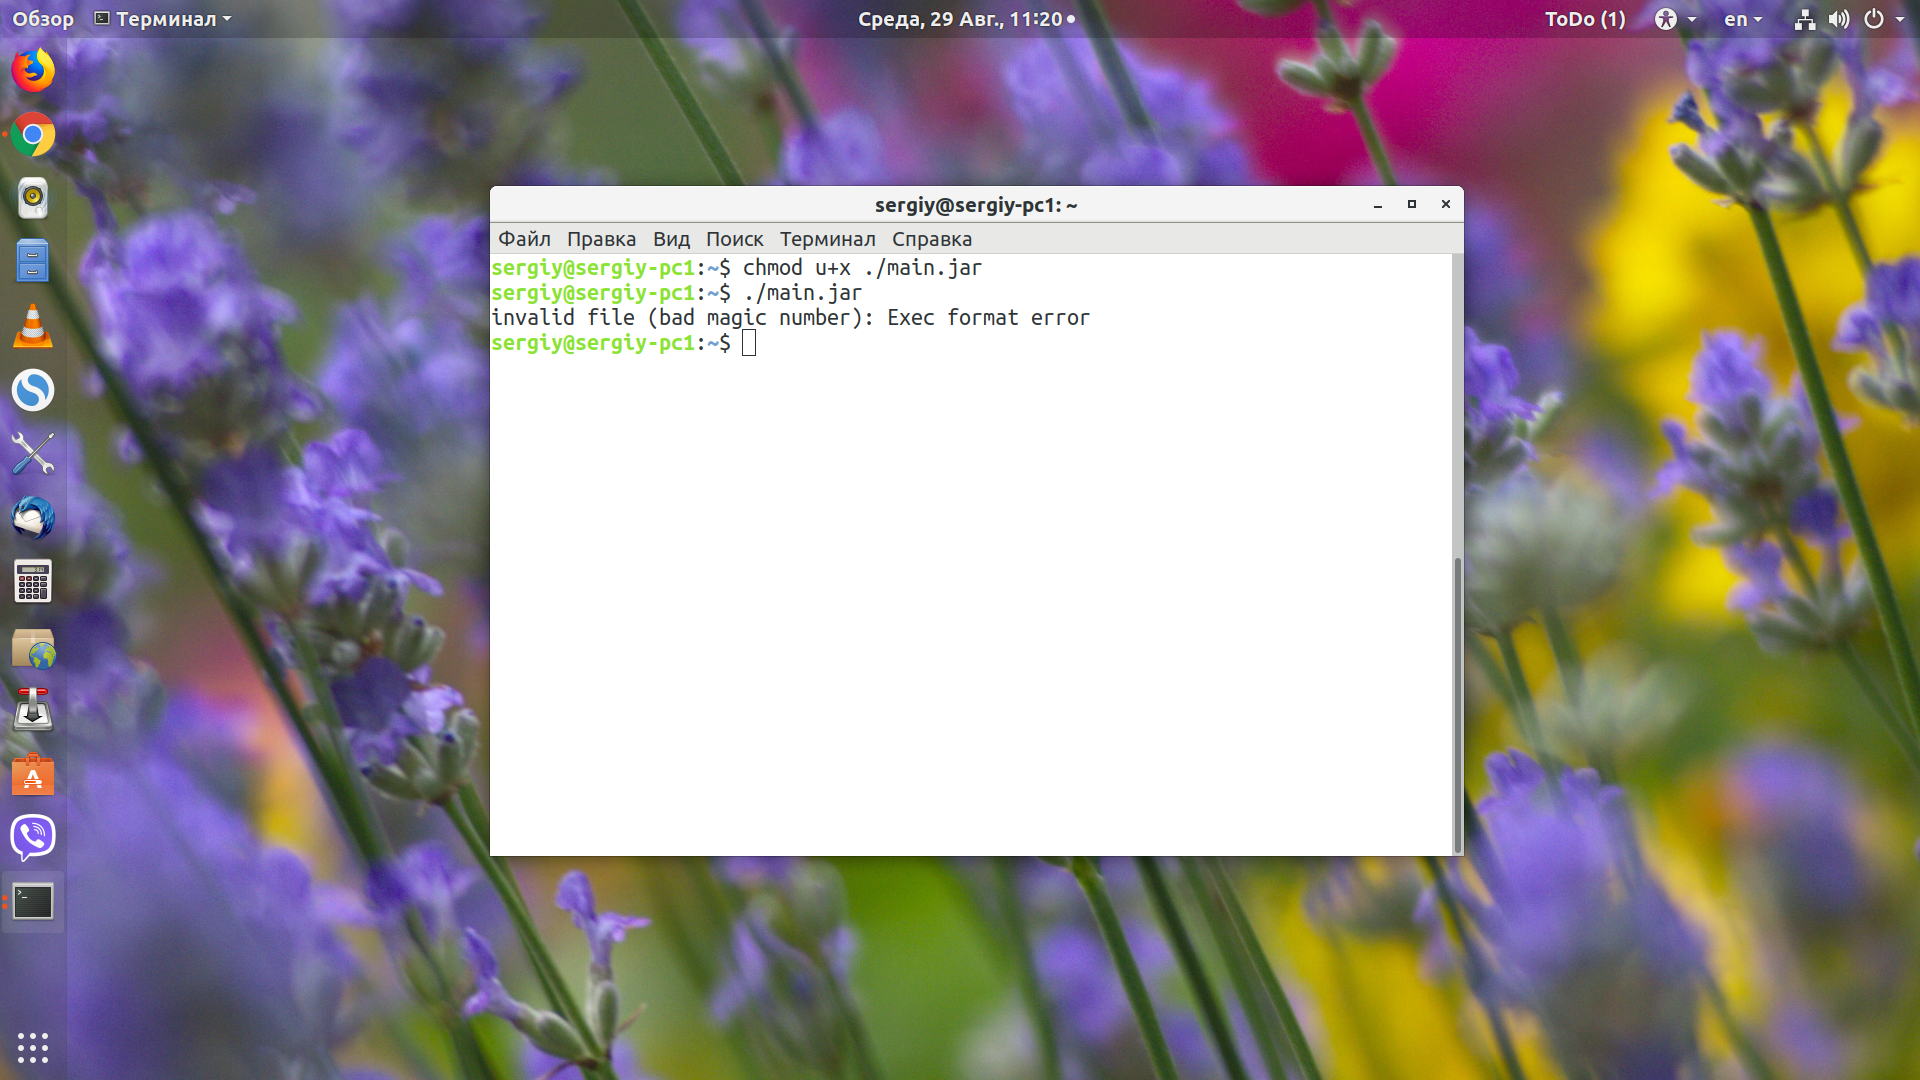Click the Terminal icon in the dock

tap(33, 902)
